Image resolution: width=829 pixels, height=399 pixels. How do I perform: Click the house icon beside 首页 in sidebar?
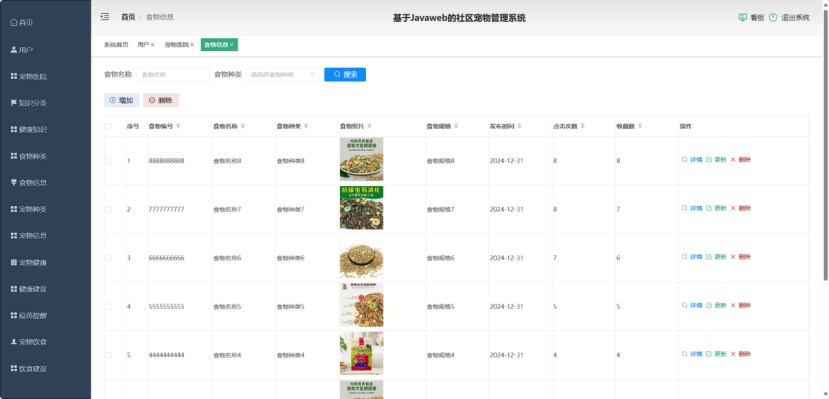(14, 23)
